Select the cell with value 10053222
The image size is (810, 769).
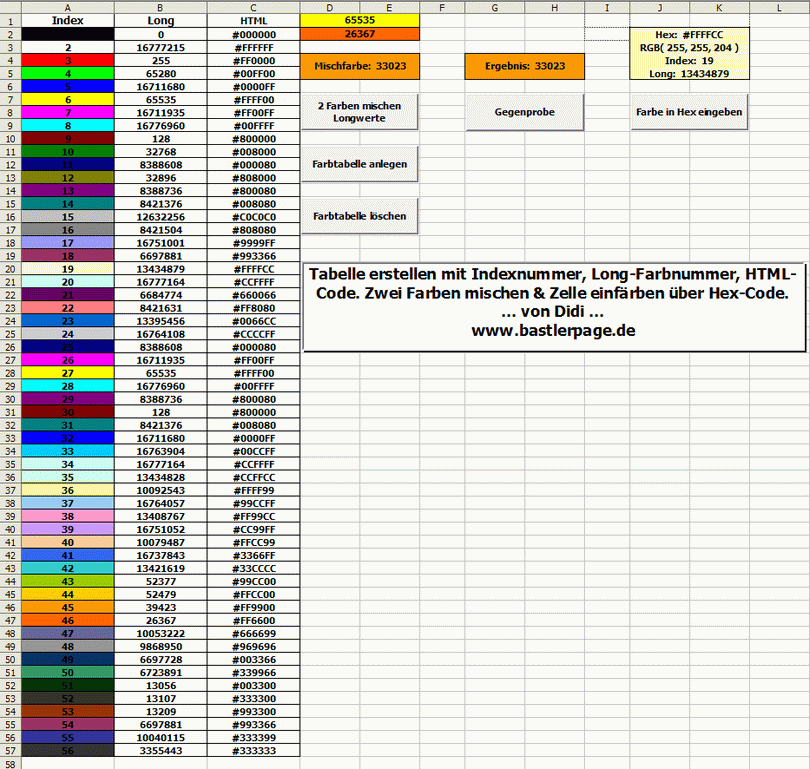[161, 633]
